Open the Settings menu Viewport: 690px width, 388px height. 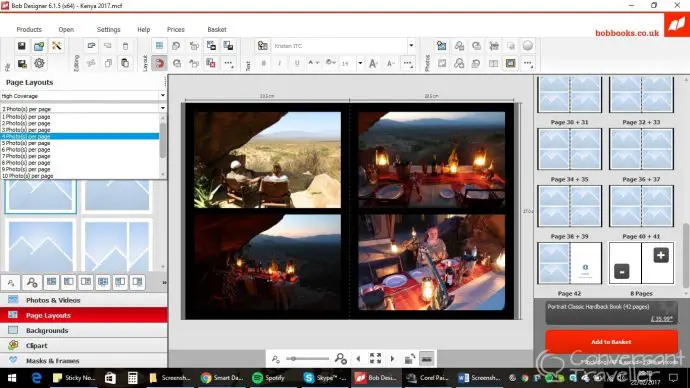pos(108,29)
